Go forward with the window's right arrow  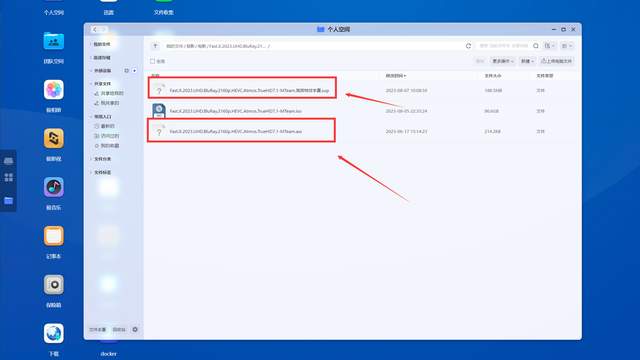[x=104, y=29]
